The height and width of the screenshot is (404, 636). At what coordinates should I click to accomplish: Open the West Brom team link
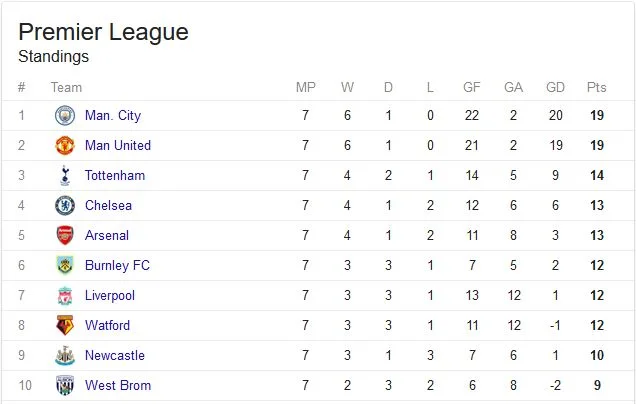pos(118,385)
